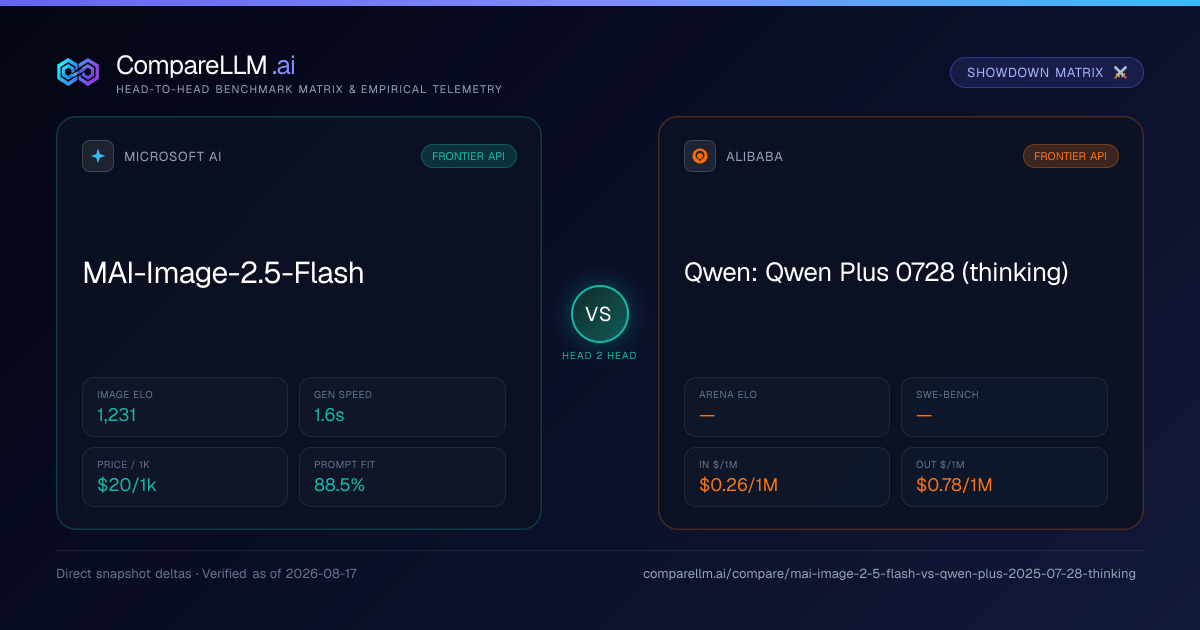Image resolution: width=1200 pixels, height=630 pixels.
Task: Select the SWE-Bench stat tile
Action: click(1004, 407)
